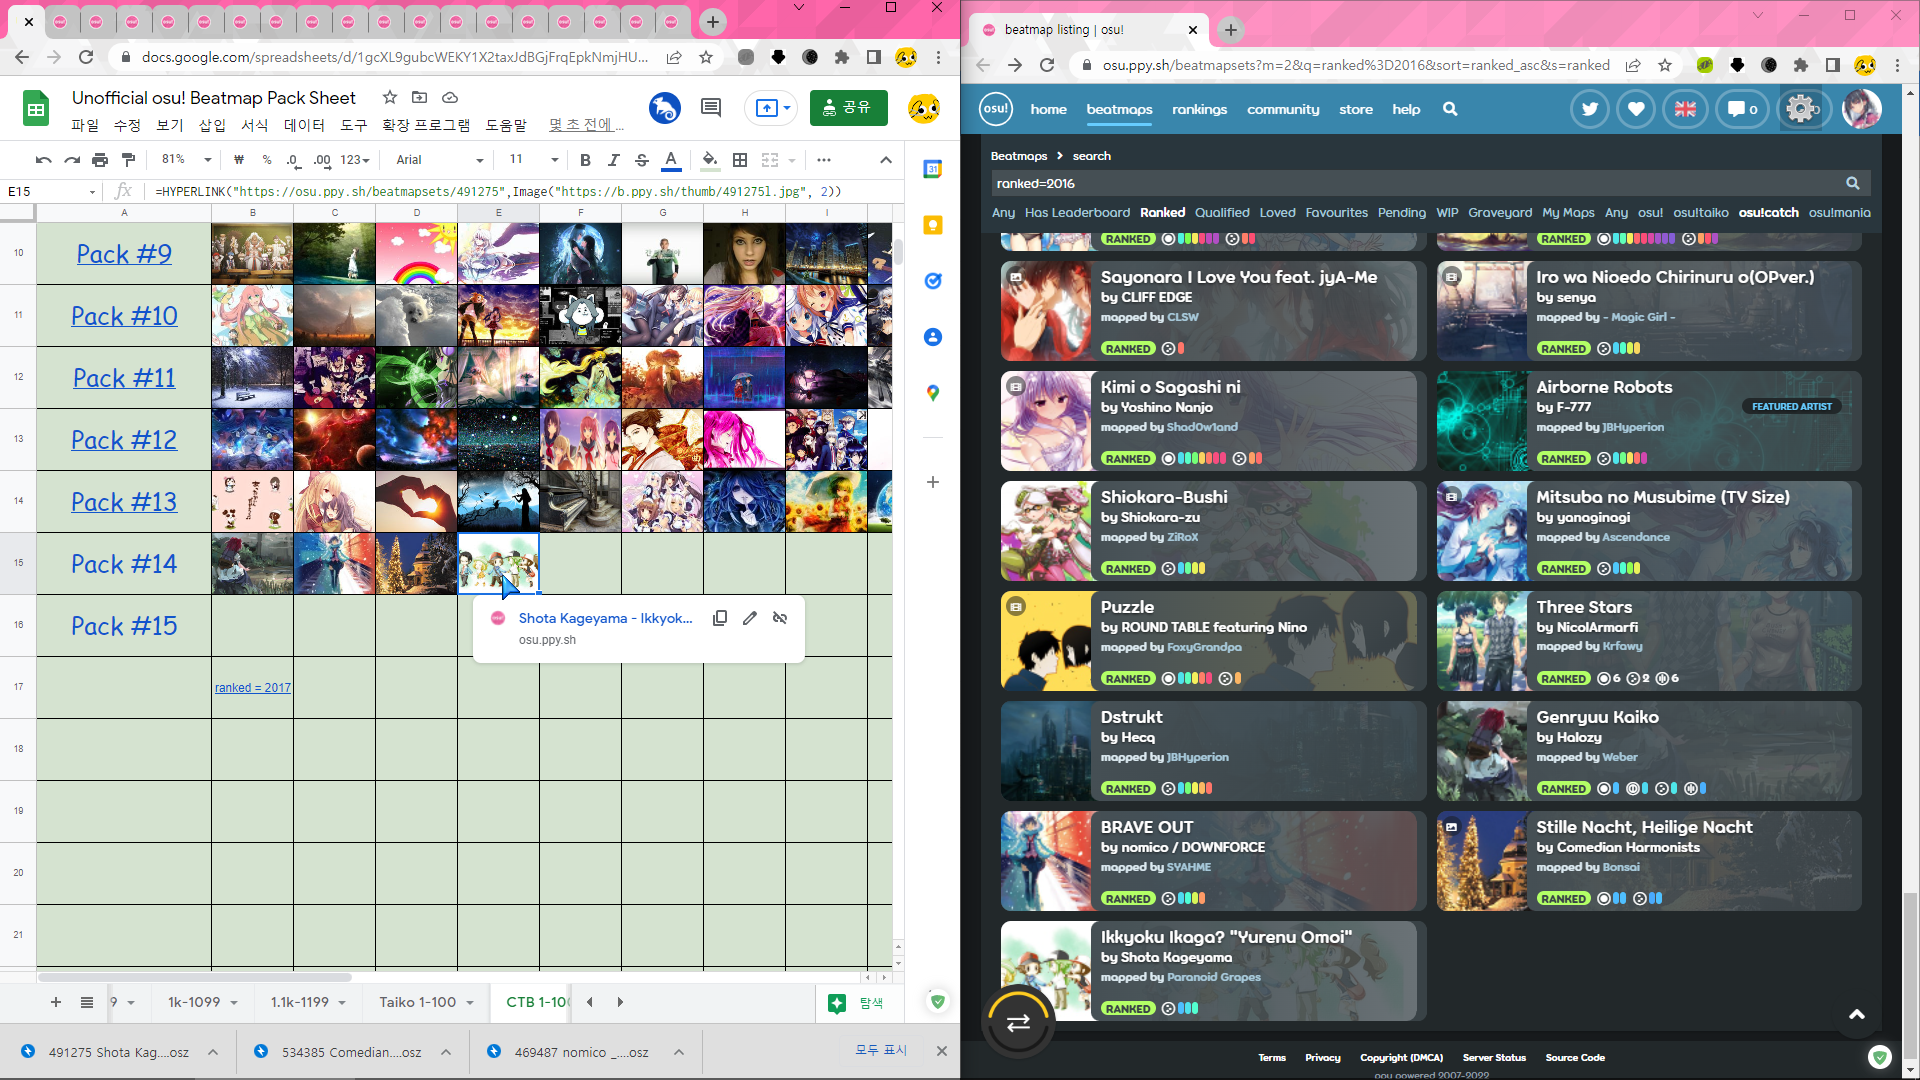Collapse the Sheets header with up chevron
Screen dimensions: 1920x1080
[x=886, y=160]
